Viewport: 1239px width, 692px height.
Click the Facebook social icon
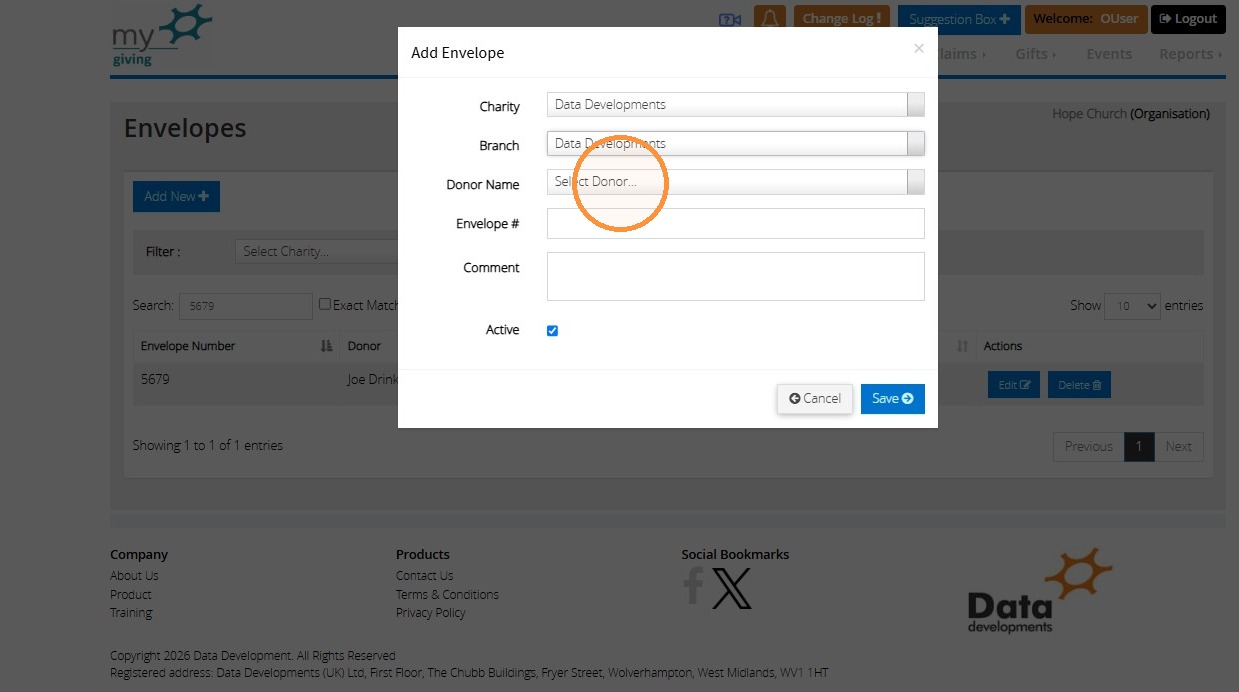693,587
